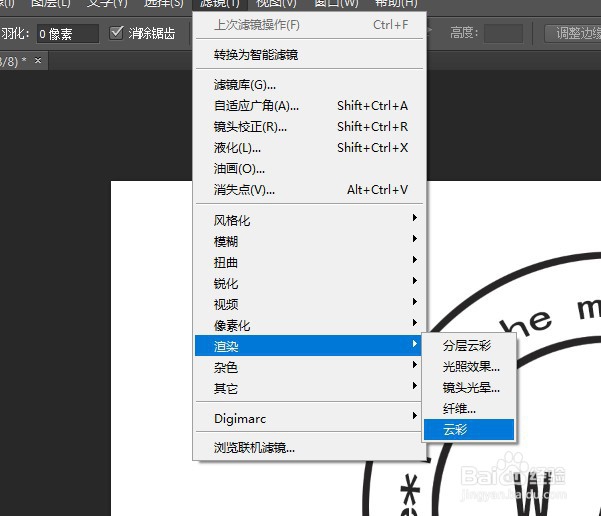Click the 高度 input field
This screenshot has height=516, width=601.
coord(503,34)
